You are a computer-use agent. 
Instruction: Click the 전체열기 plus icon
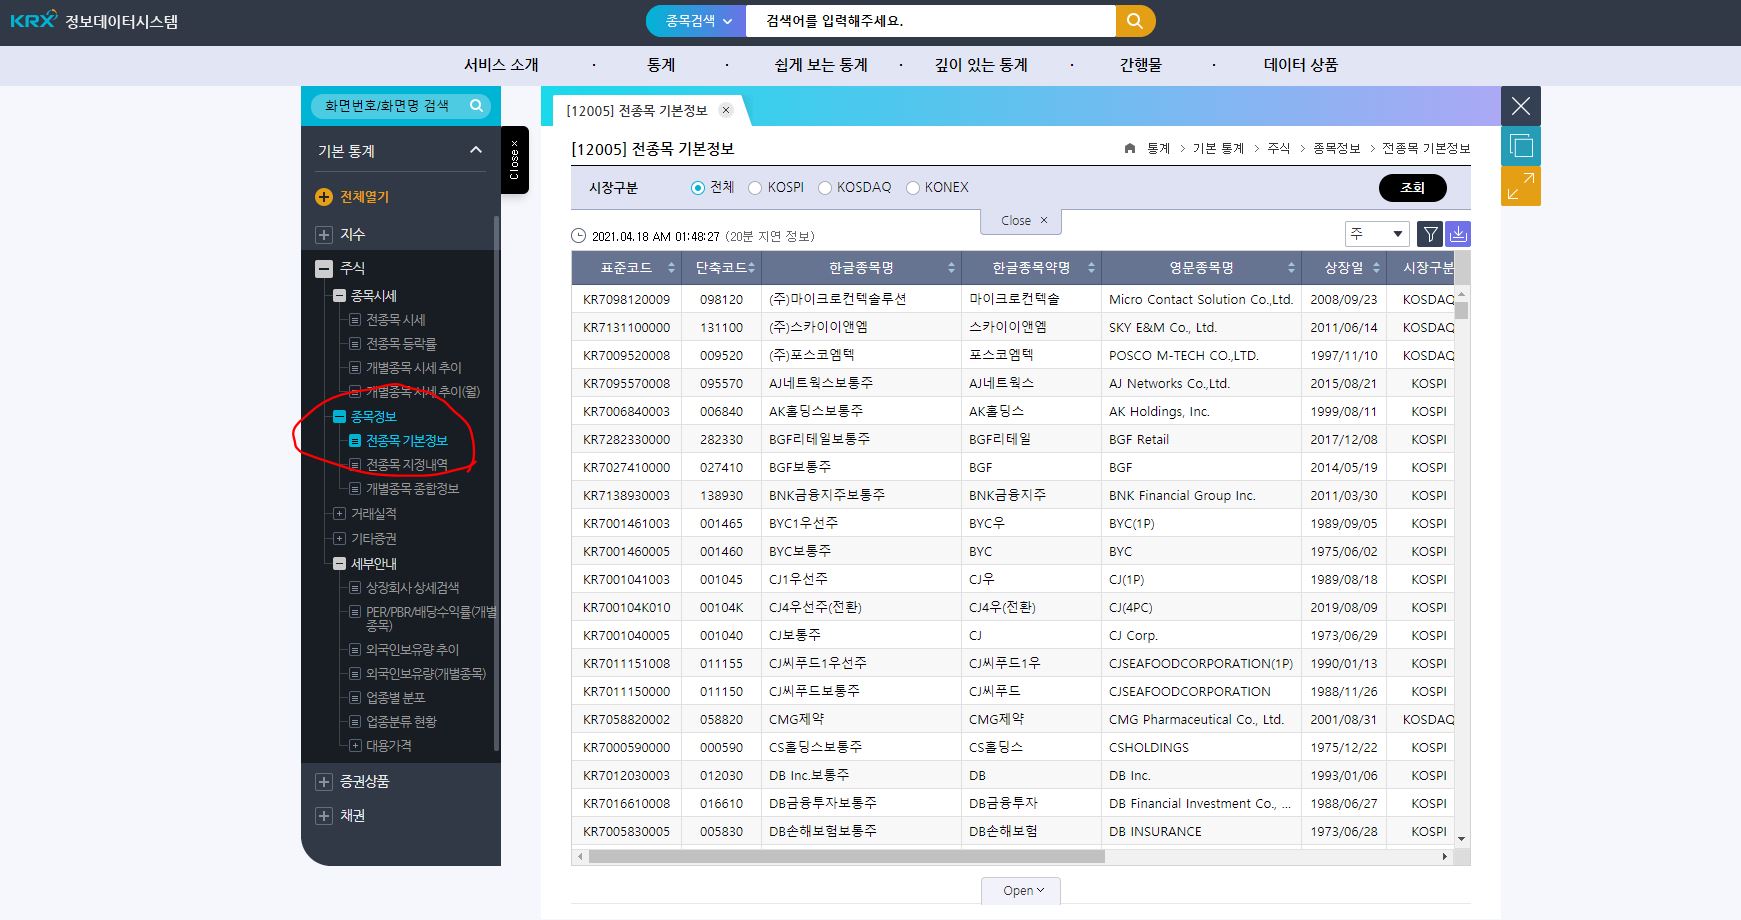pyautogui.click(x=323, y=197)
